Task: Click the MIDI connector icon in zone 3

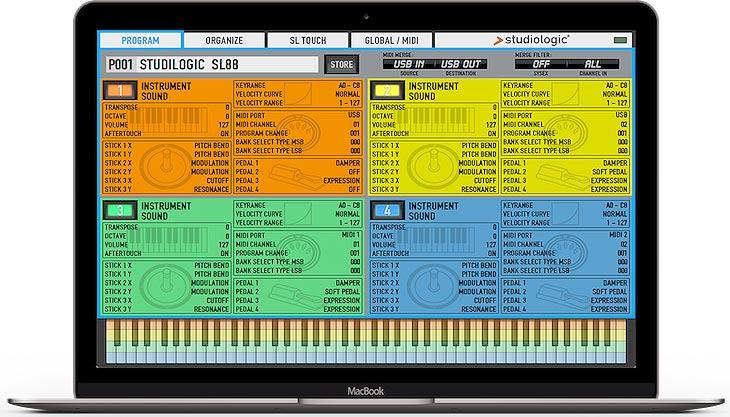Action: (298, 253)
